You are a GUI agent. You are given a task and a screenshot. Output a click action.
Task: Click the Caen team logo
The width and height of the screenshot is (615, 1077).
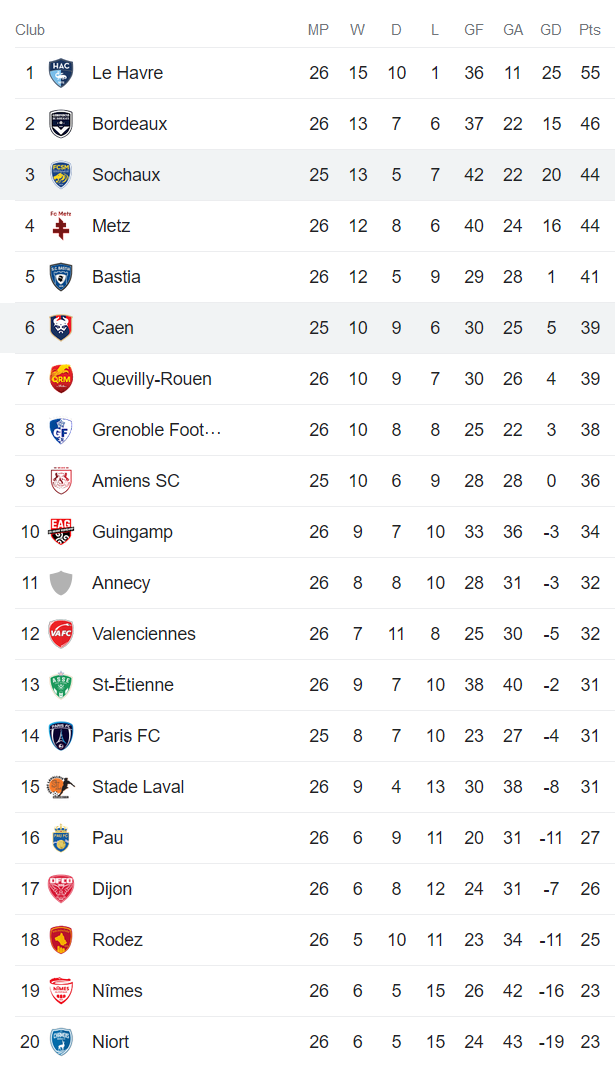pyautogui.click(x=61, y=328)
